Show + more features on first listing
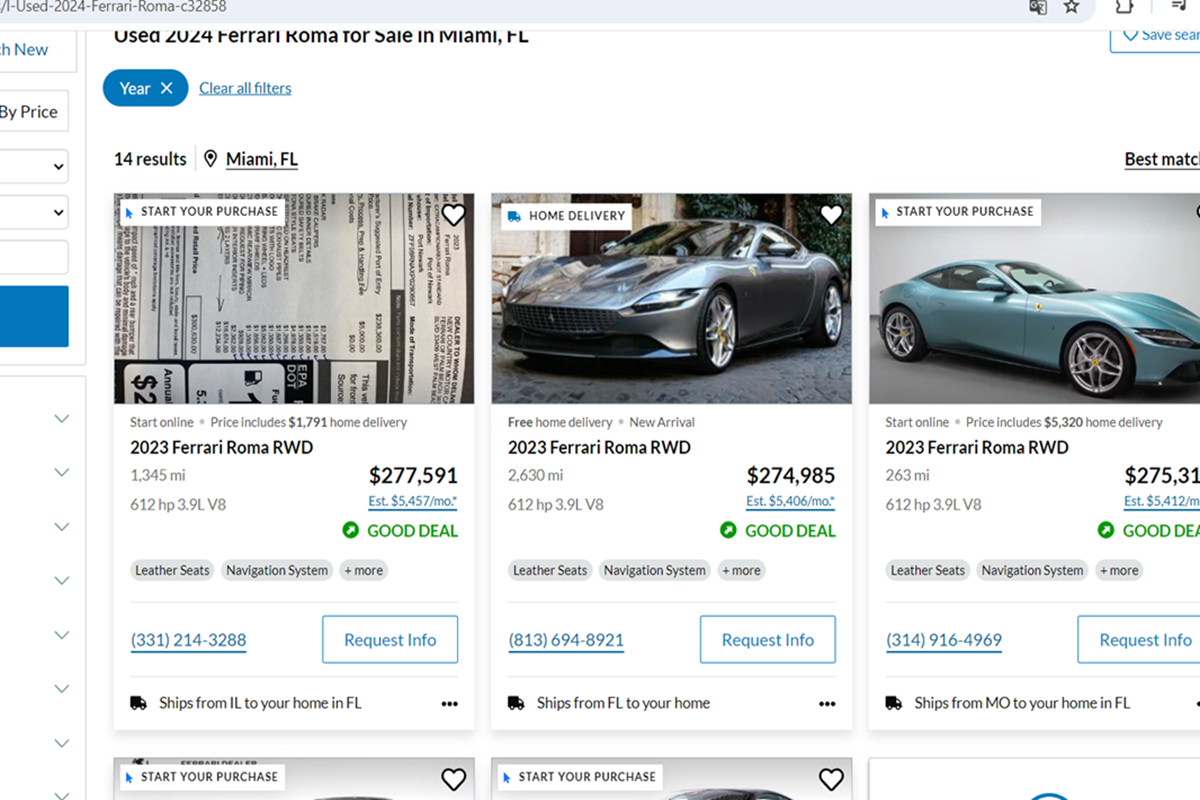This screenshot has width=1200, height=800. [x=364, y=570]
